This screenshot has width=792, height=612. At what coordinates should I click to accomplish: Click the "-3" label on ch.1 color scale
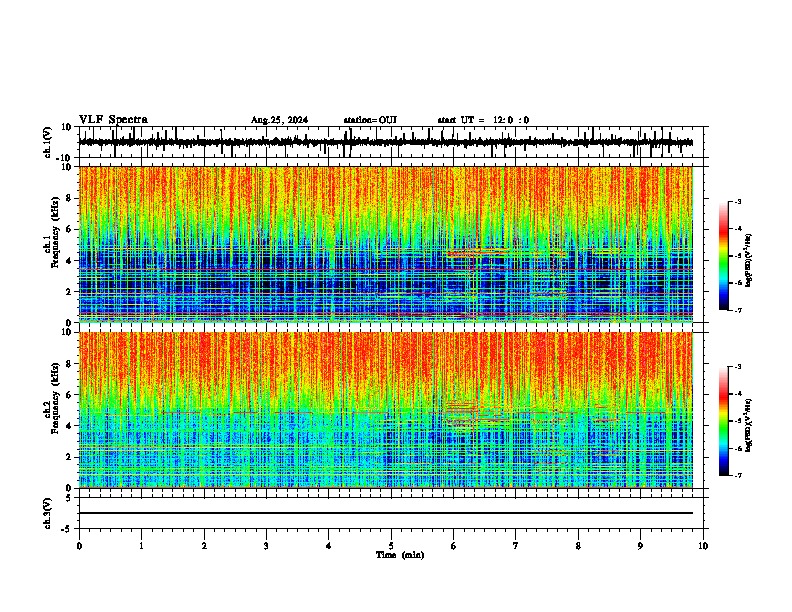[737, 201]
